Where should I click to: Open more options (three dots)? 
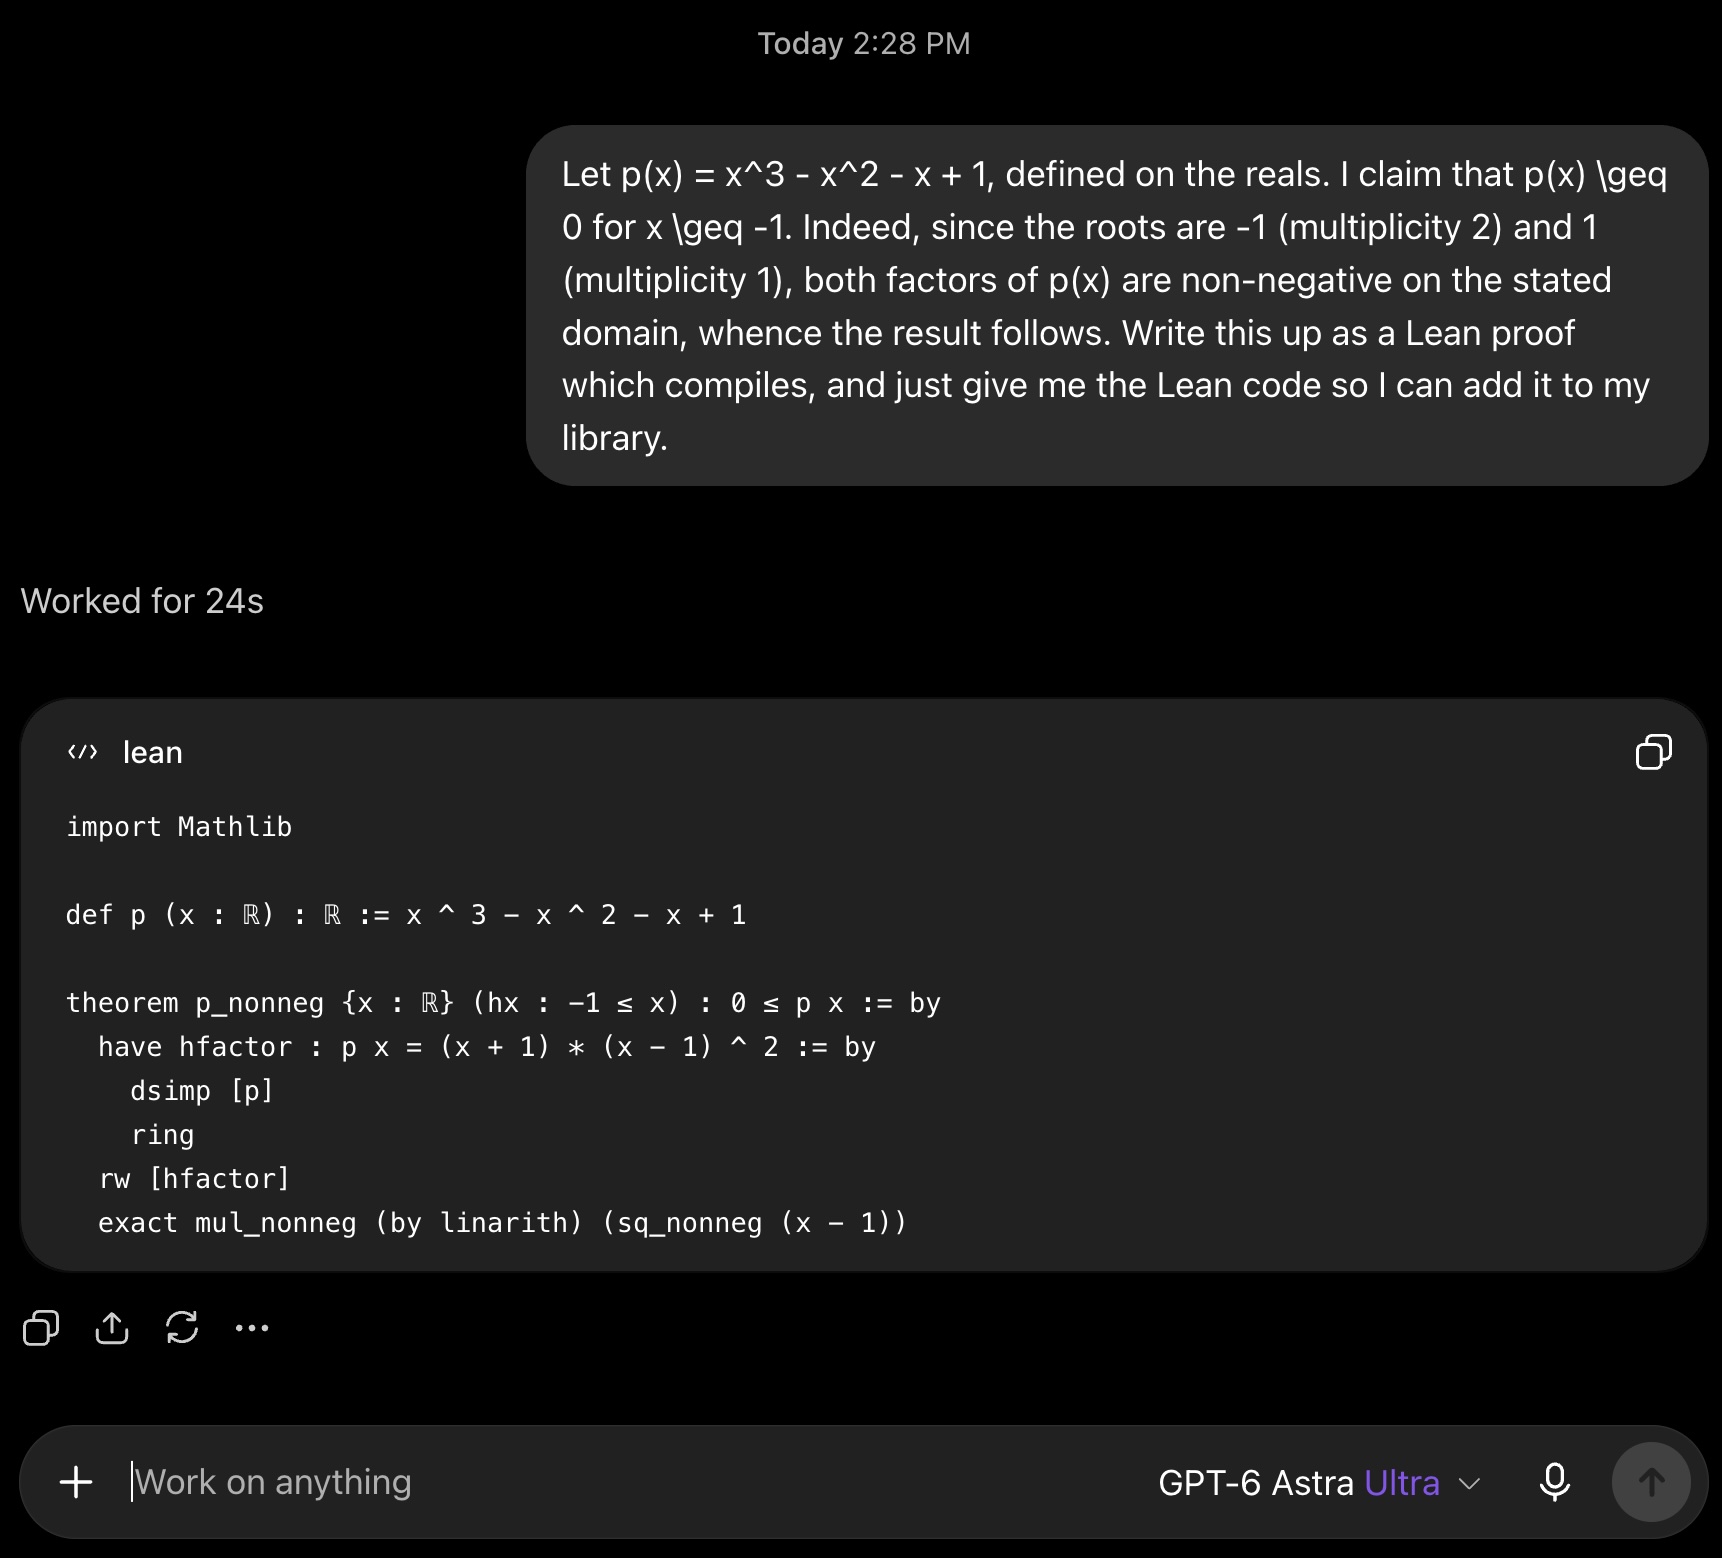pyautogui.click(x=252, y=1328)
